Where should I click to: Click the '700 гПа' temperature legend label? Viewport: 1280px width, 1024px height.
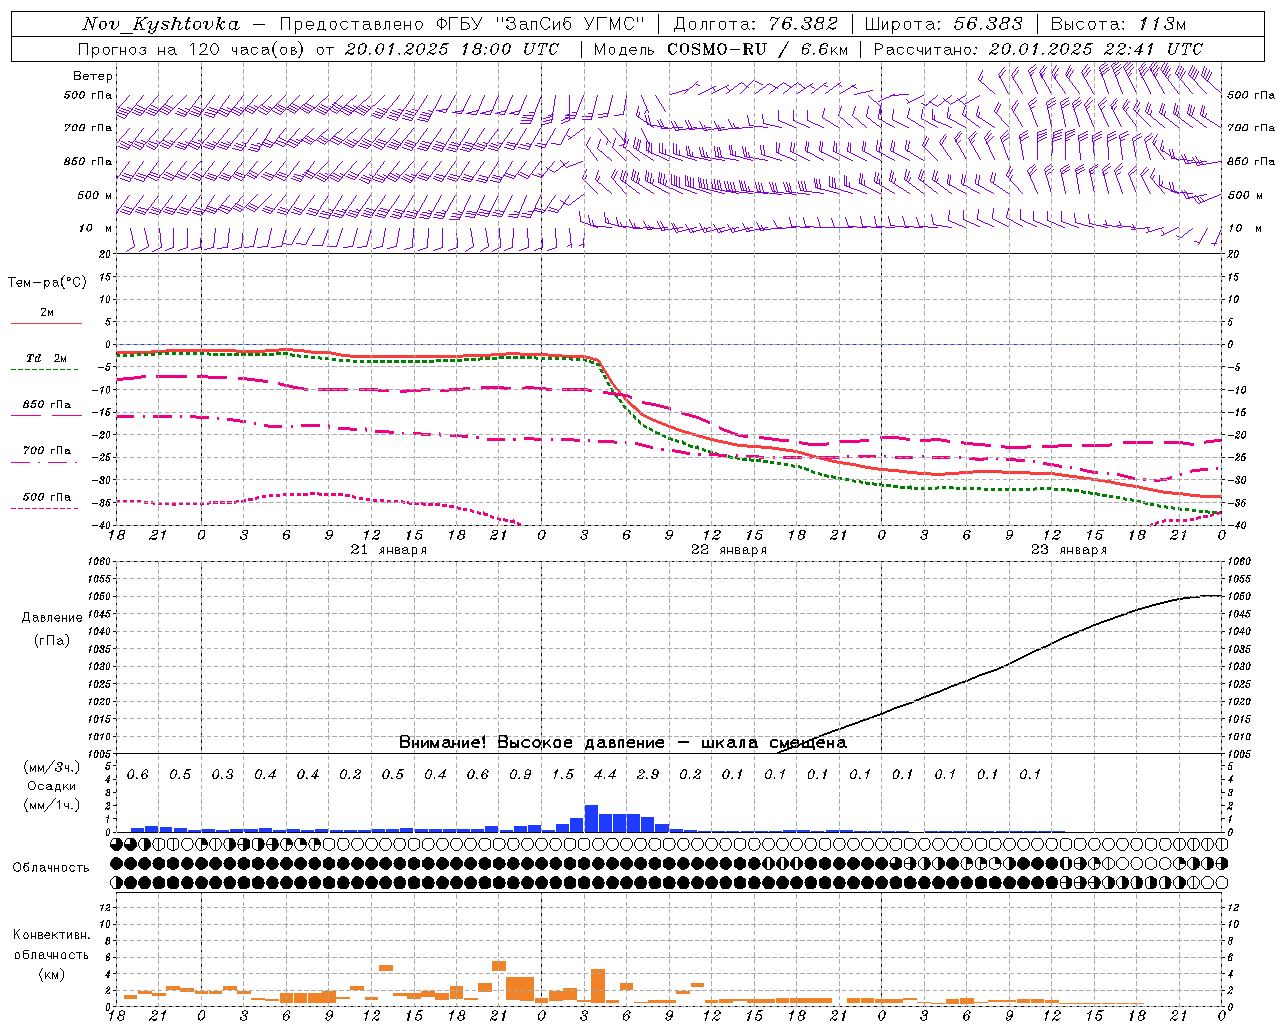[47, 451]
